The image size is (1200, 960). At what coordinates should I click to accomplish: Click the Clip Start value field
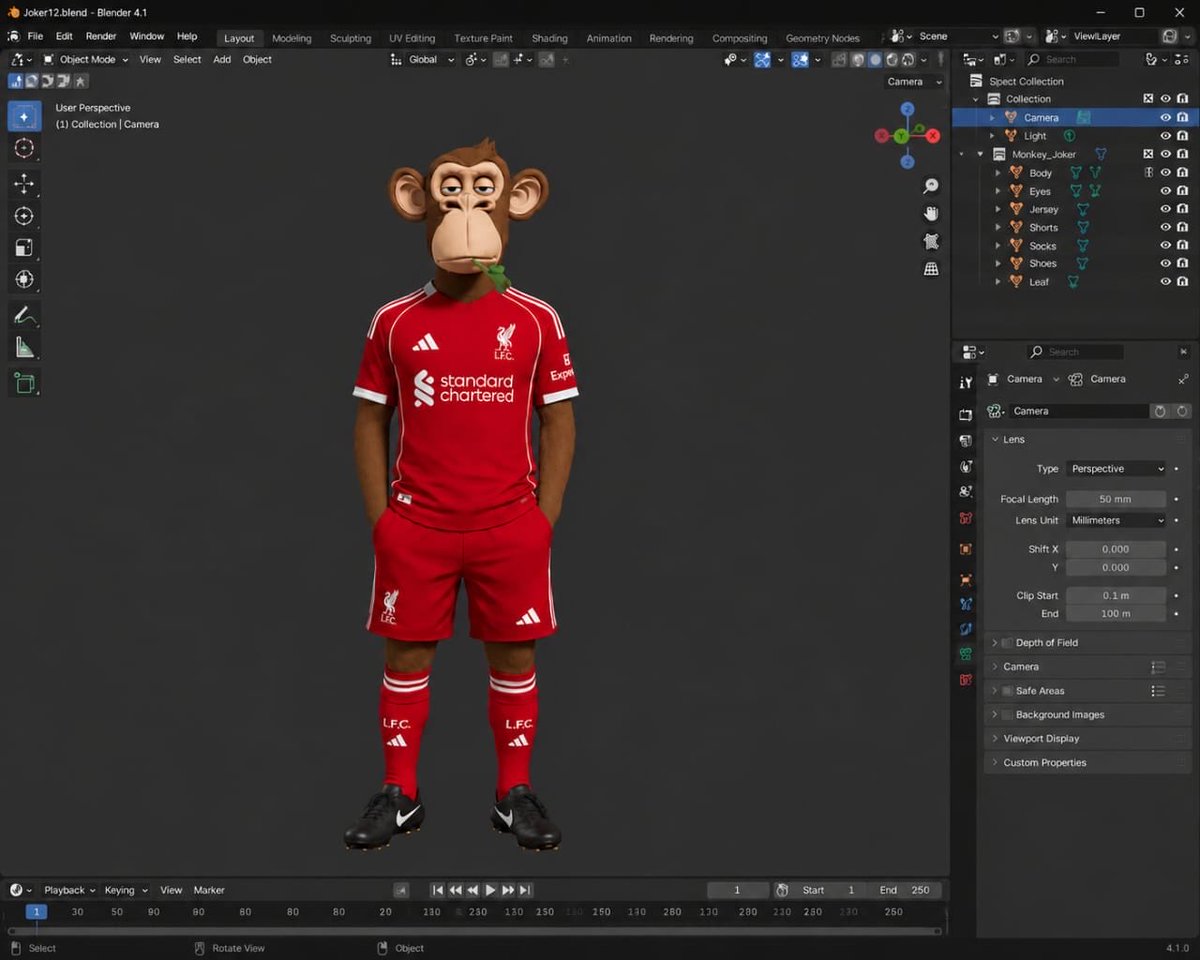point(1116,596)
